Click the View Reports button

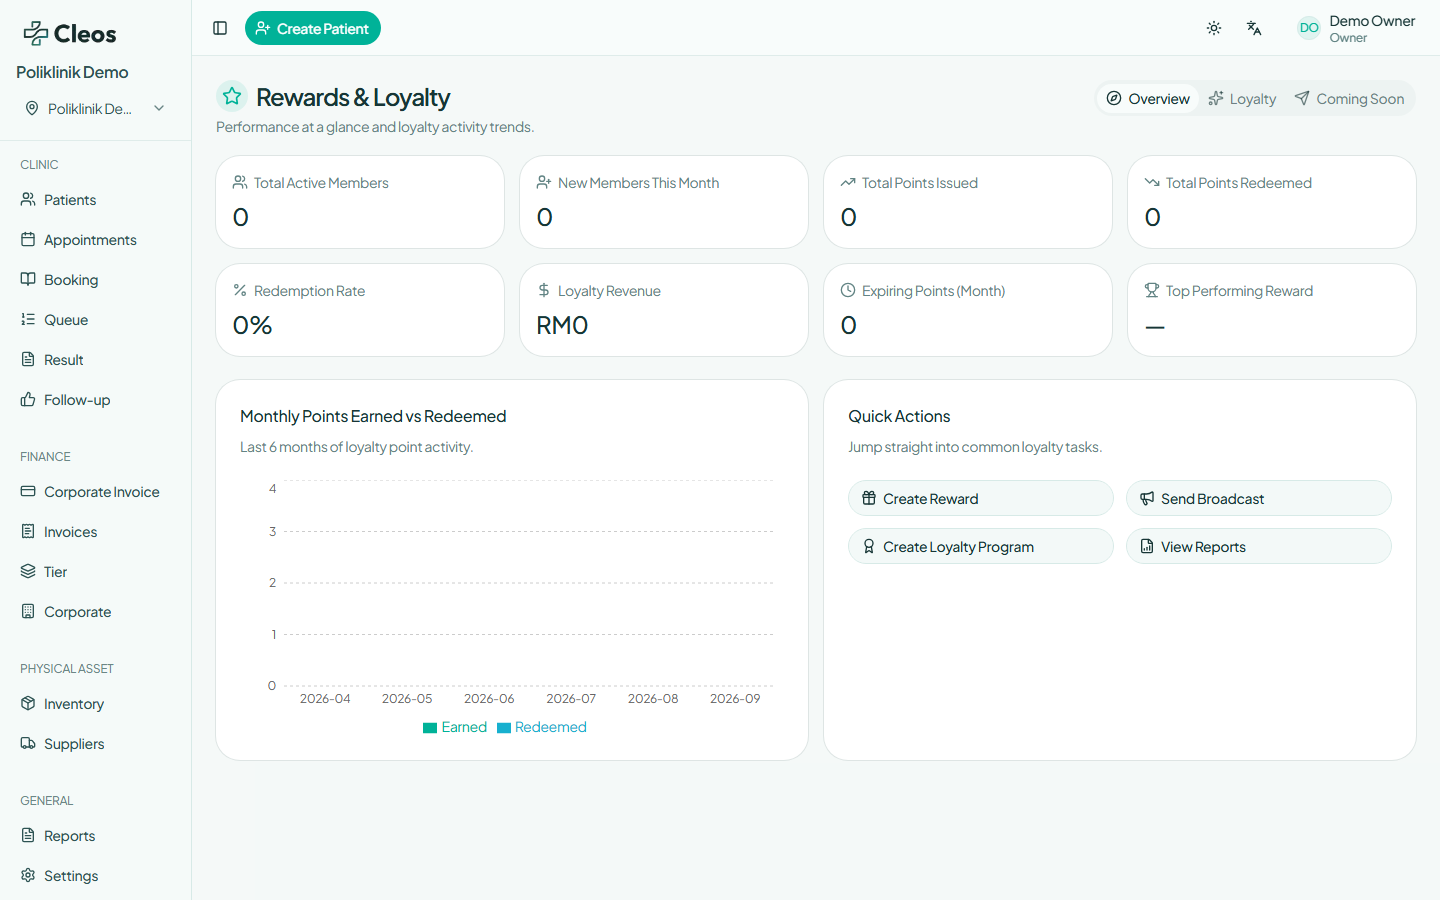tap(1259, 546)
